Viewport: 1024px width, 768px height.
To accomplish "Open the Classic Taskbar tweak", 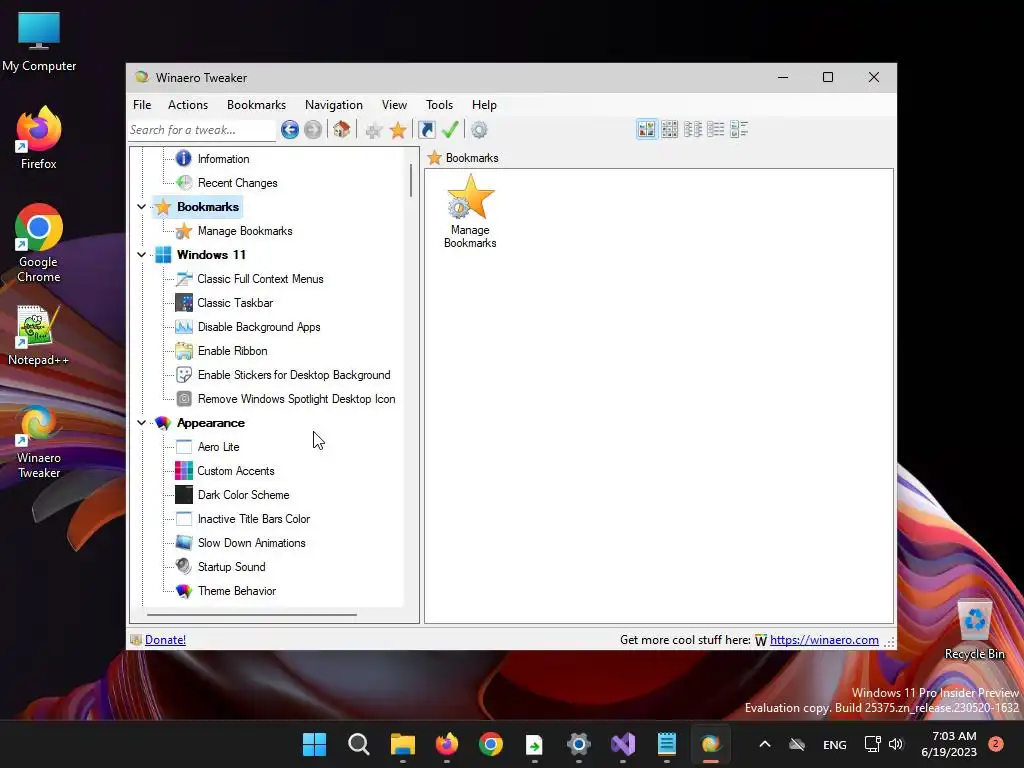I will tap(235, 303).
